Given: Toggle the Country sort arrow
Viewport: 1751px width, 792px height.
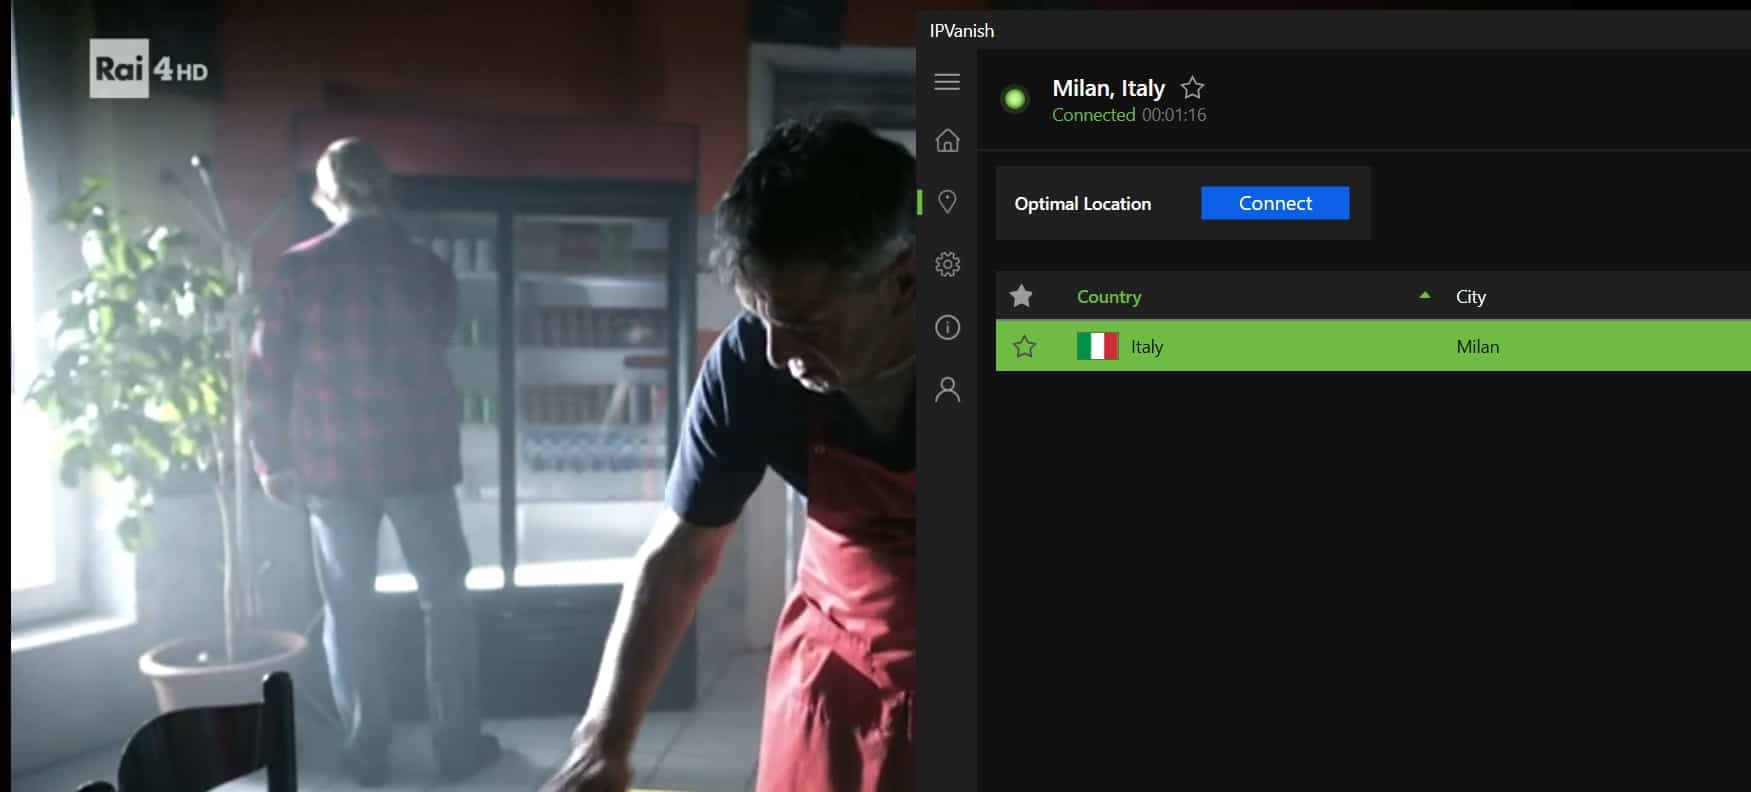Looking at the screenshot, I should [x=1425, y=296].
